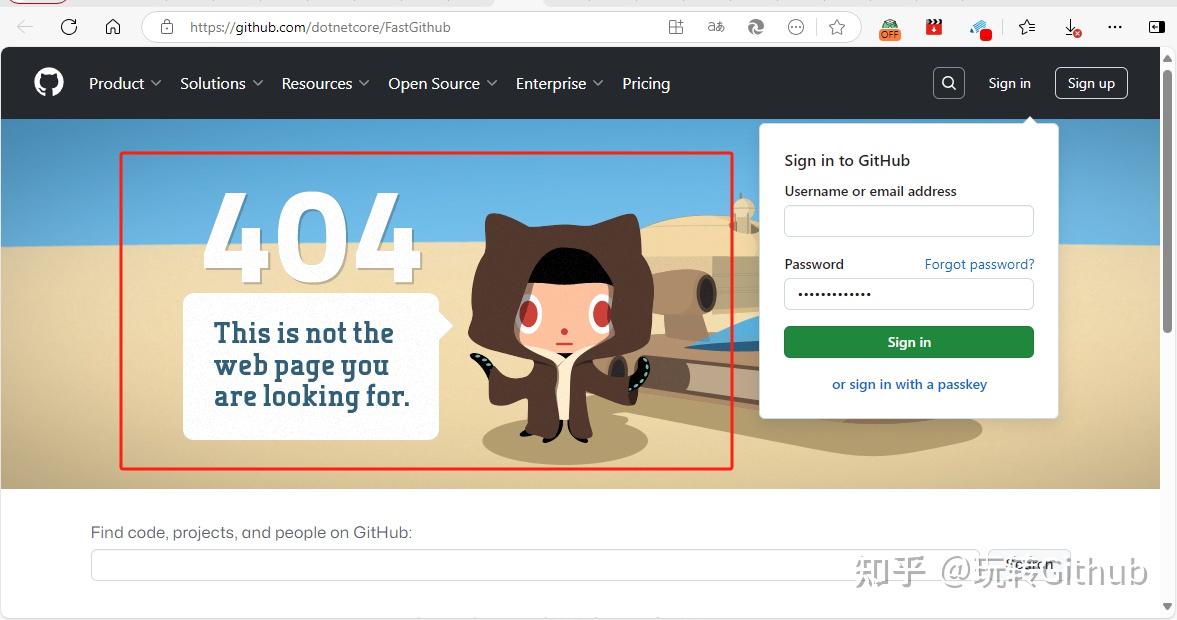Screen dimensions: 1177x620
Task: Click sign in with a passkey
Action: tap(908, 384)
